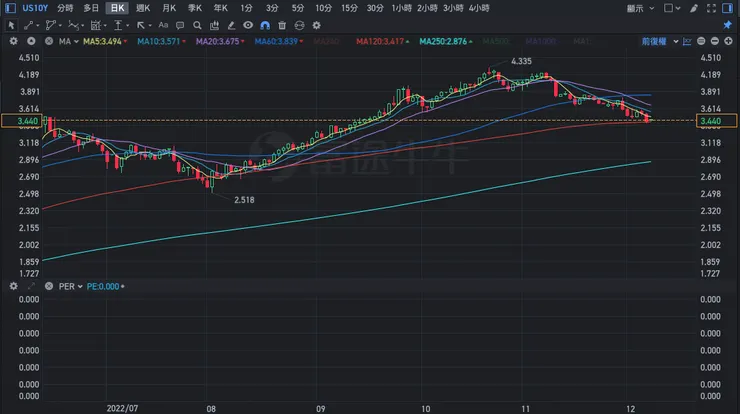The image size is (740, 414).
Task: Open the PER indicator dropdown
Action: click(70, 286)
